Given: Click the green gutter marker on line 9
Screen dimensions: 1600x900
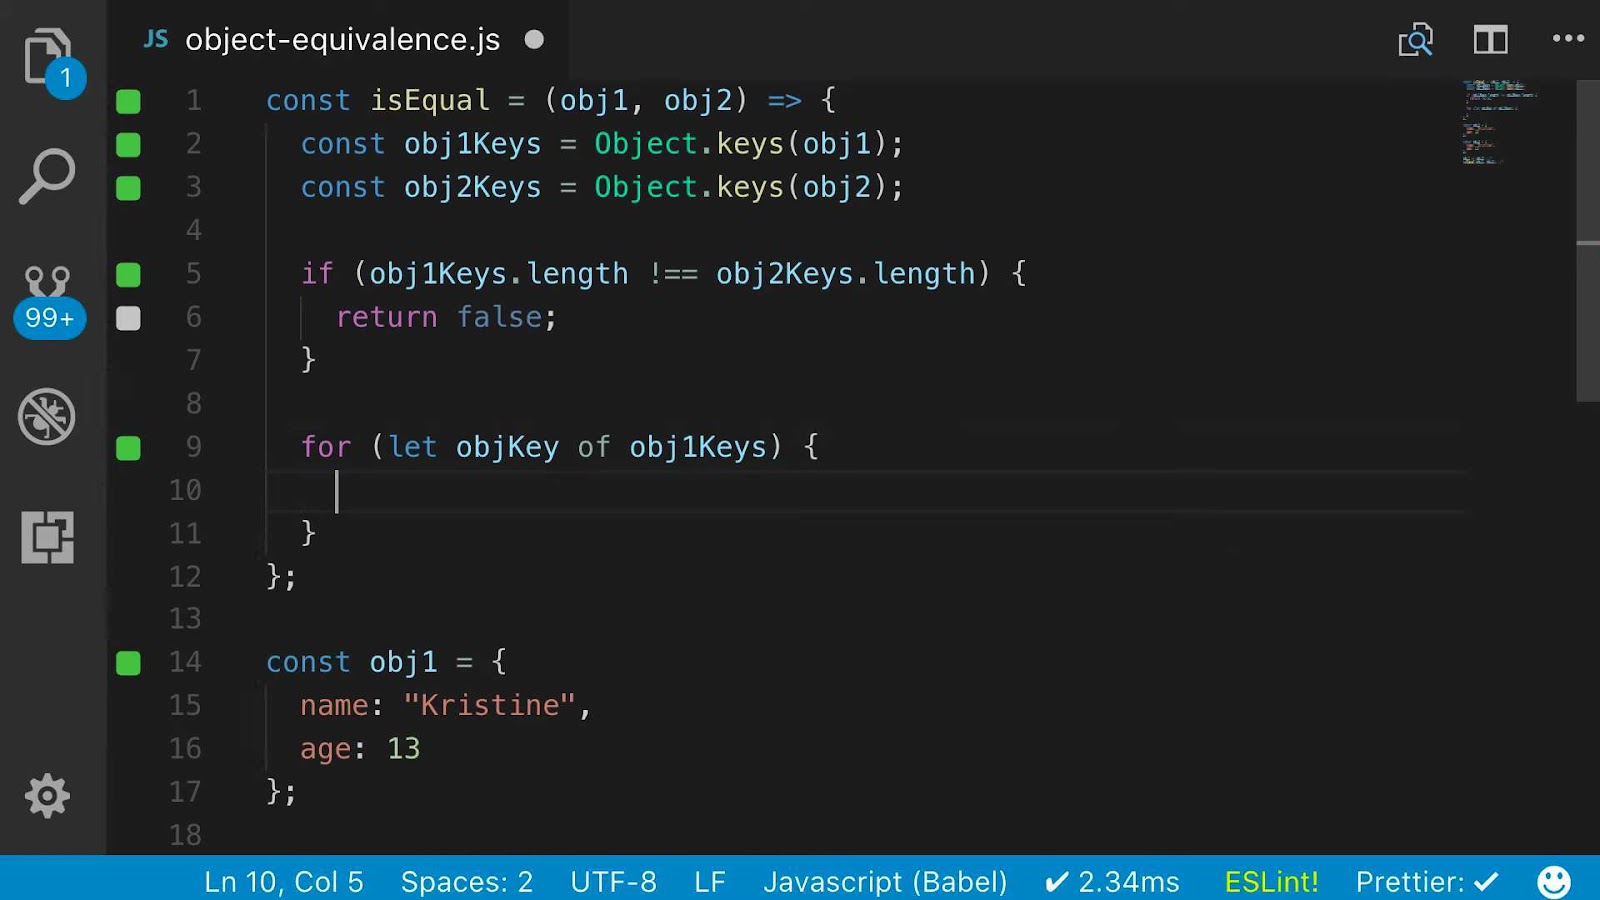Looking at the screenshot, I should (128, 448).
